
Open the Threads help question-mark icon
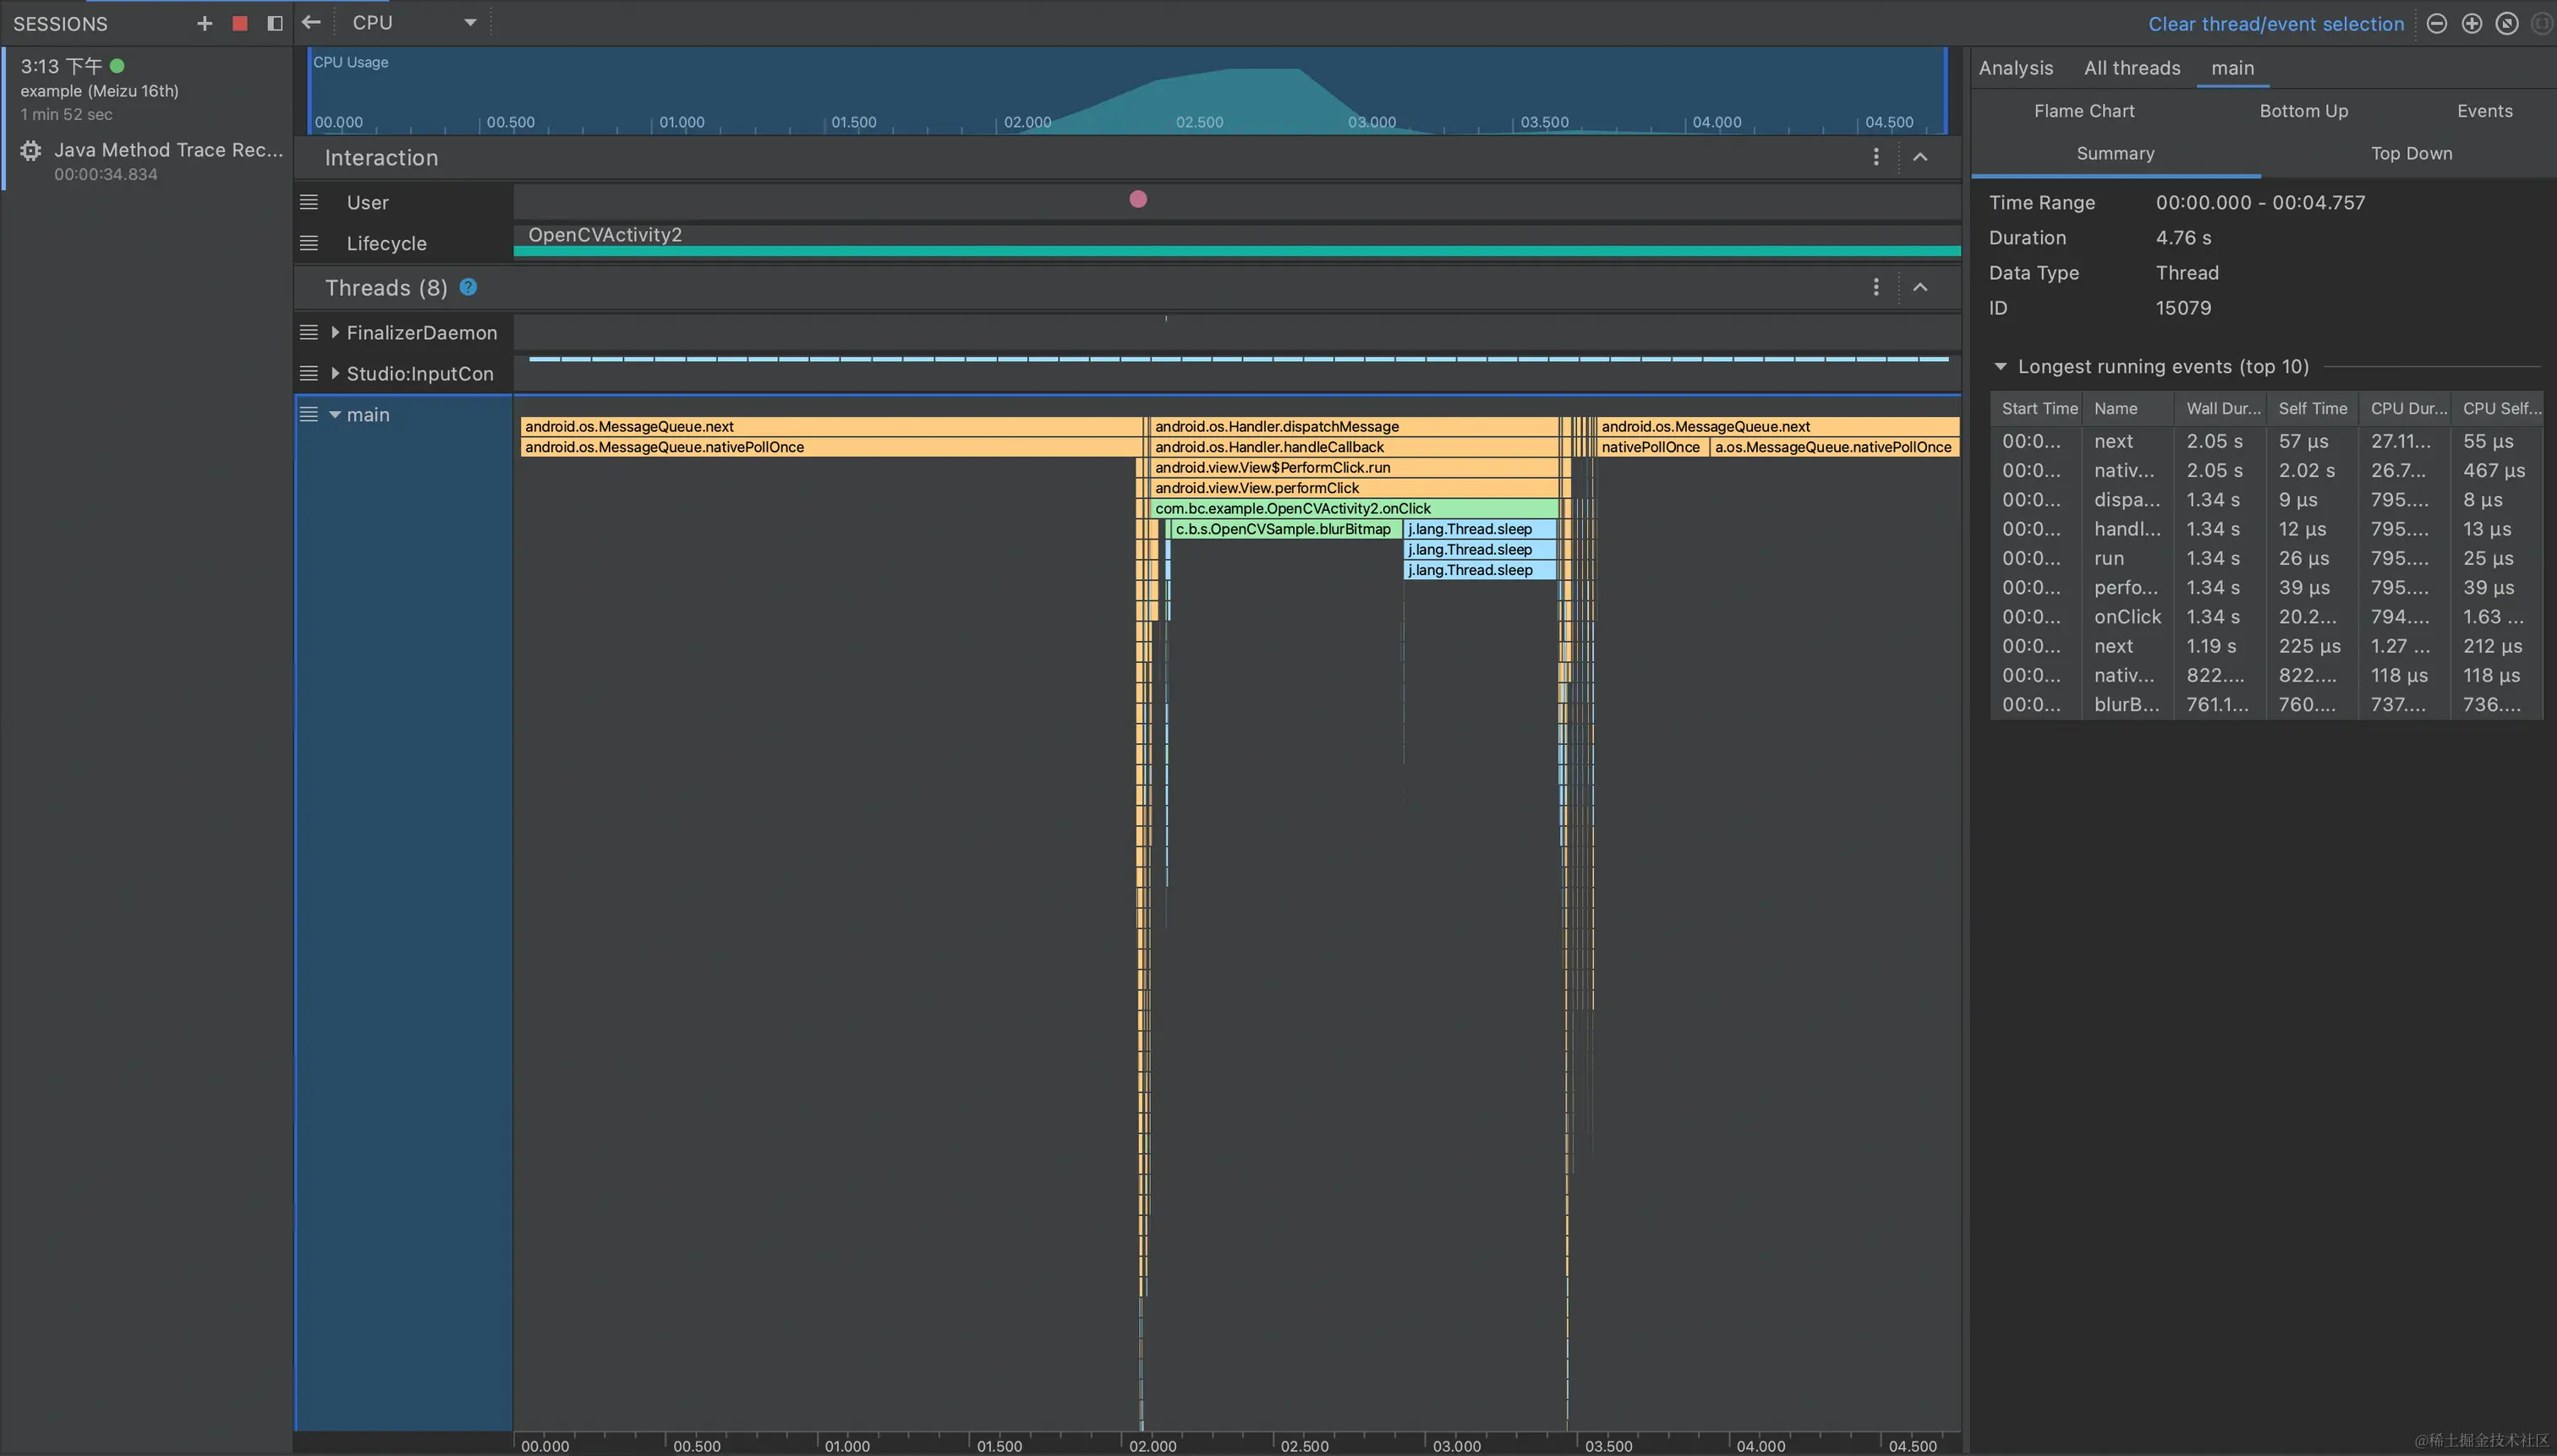(x=468, y=287)
